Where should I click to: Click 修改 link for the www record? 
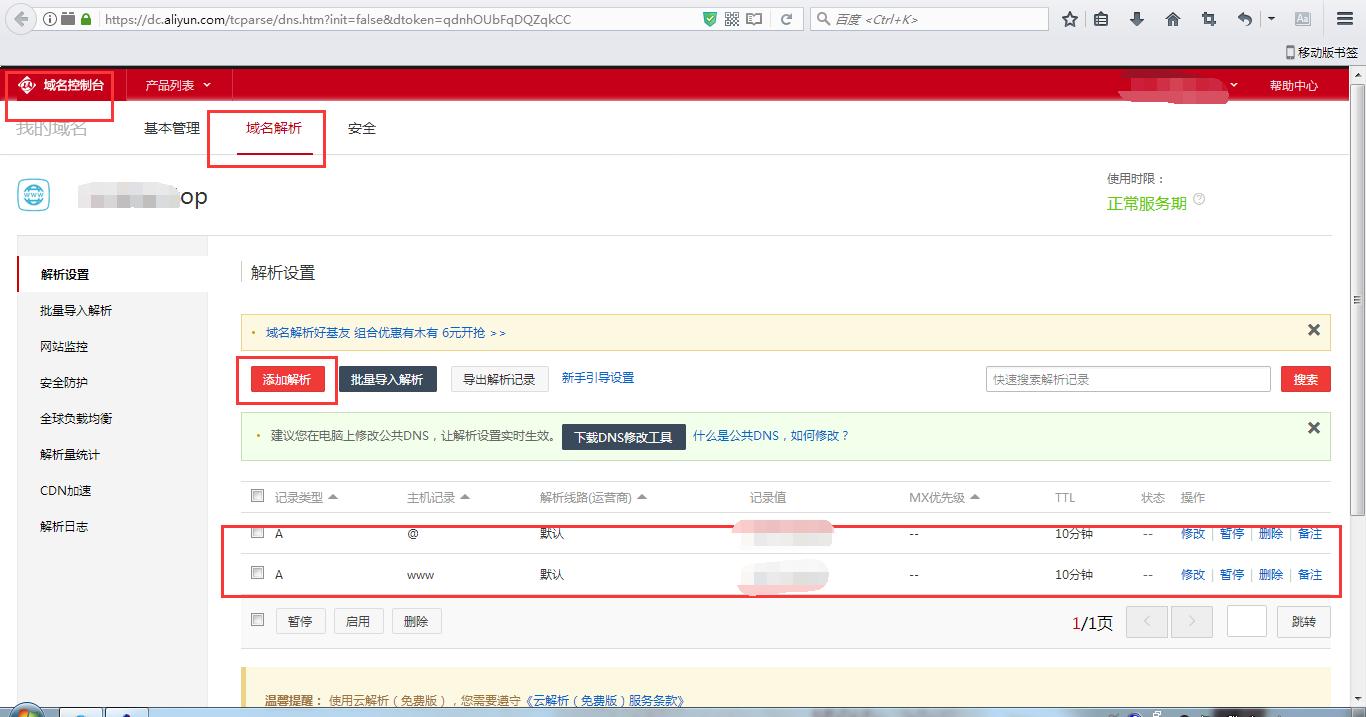click(1193, 575)
